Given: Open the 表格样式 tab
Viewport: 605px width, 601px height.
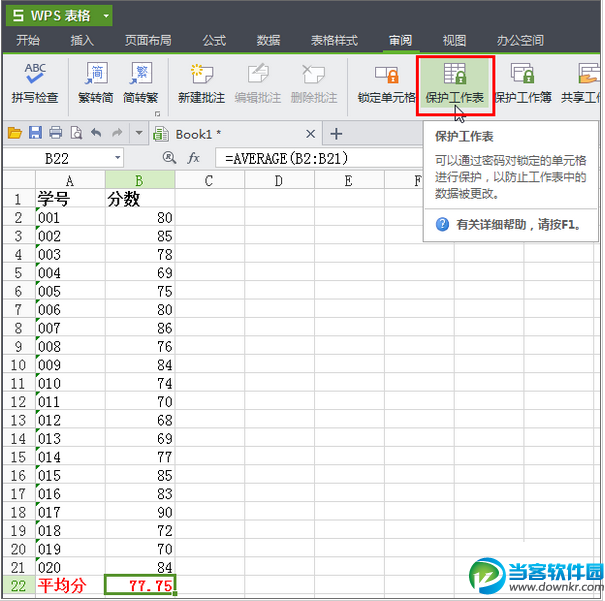Looking at the screenshot, I should tap(335, 40).
